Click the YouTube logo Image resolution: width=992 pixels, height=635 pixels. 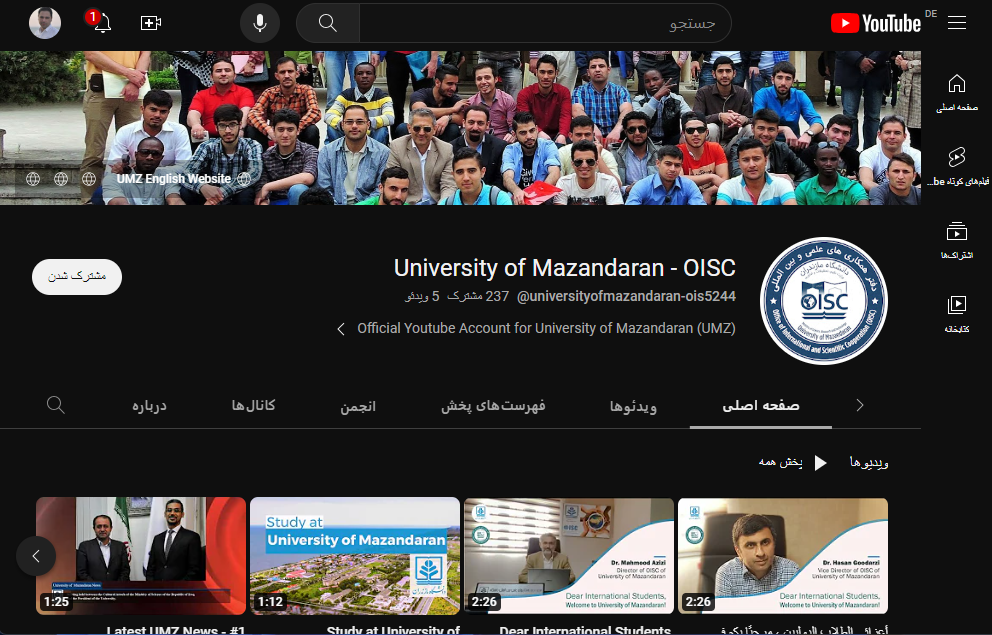click(x=875, y=22)
